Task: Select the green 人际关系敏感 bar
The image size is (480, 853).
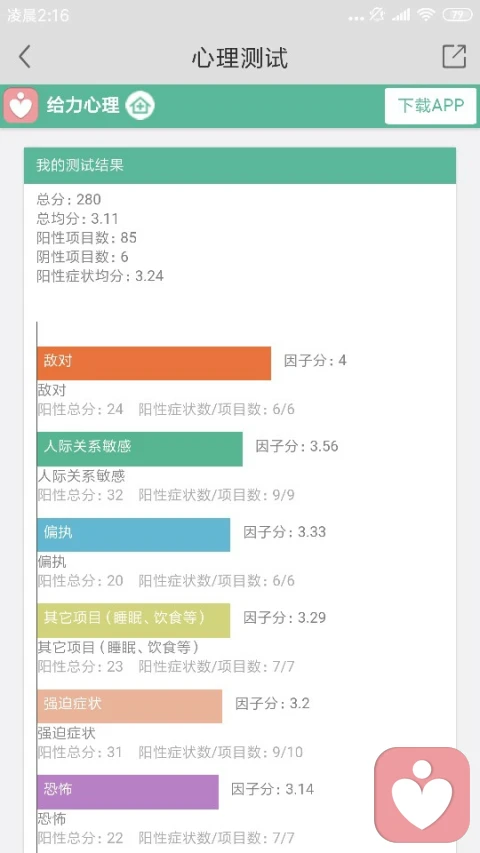Action: tap(140, 449)
